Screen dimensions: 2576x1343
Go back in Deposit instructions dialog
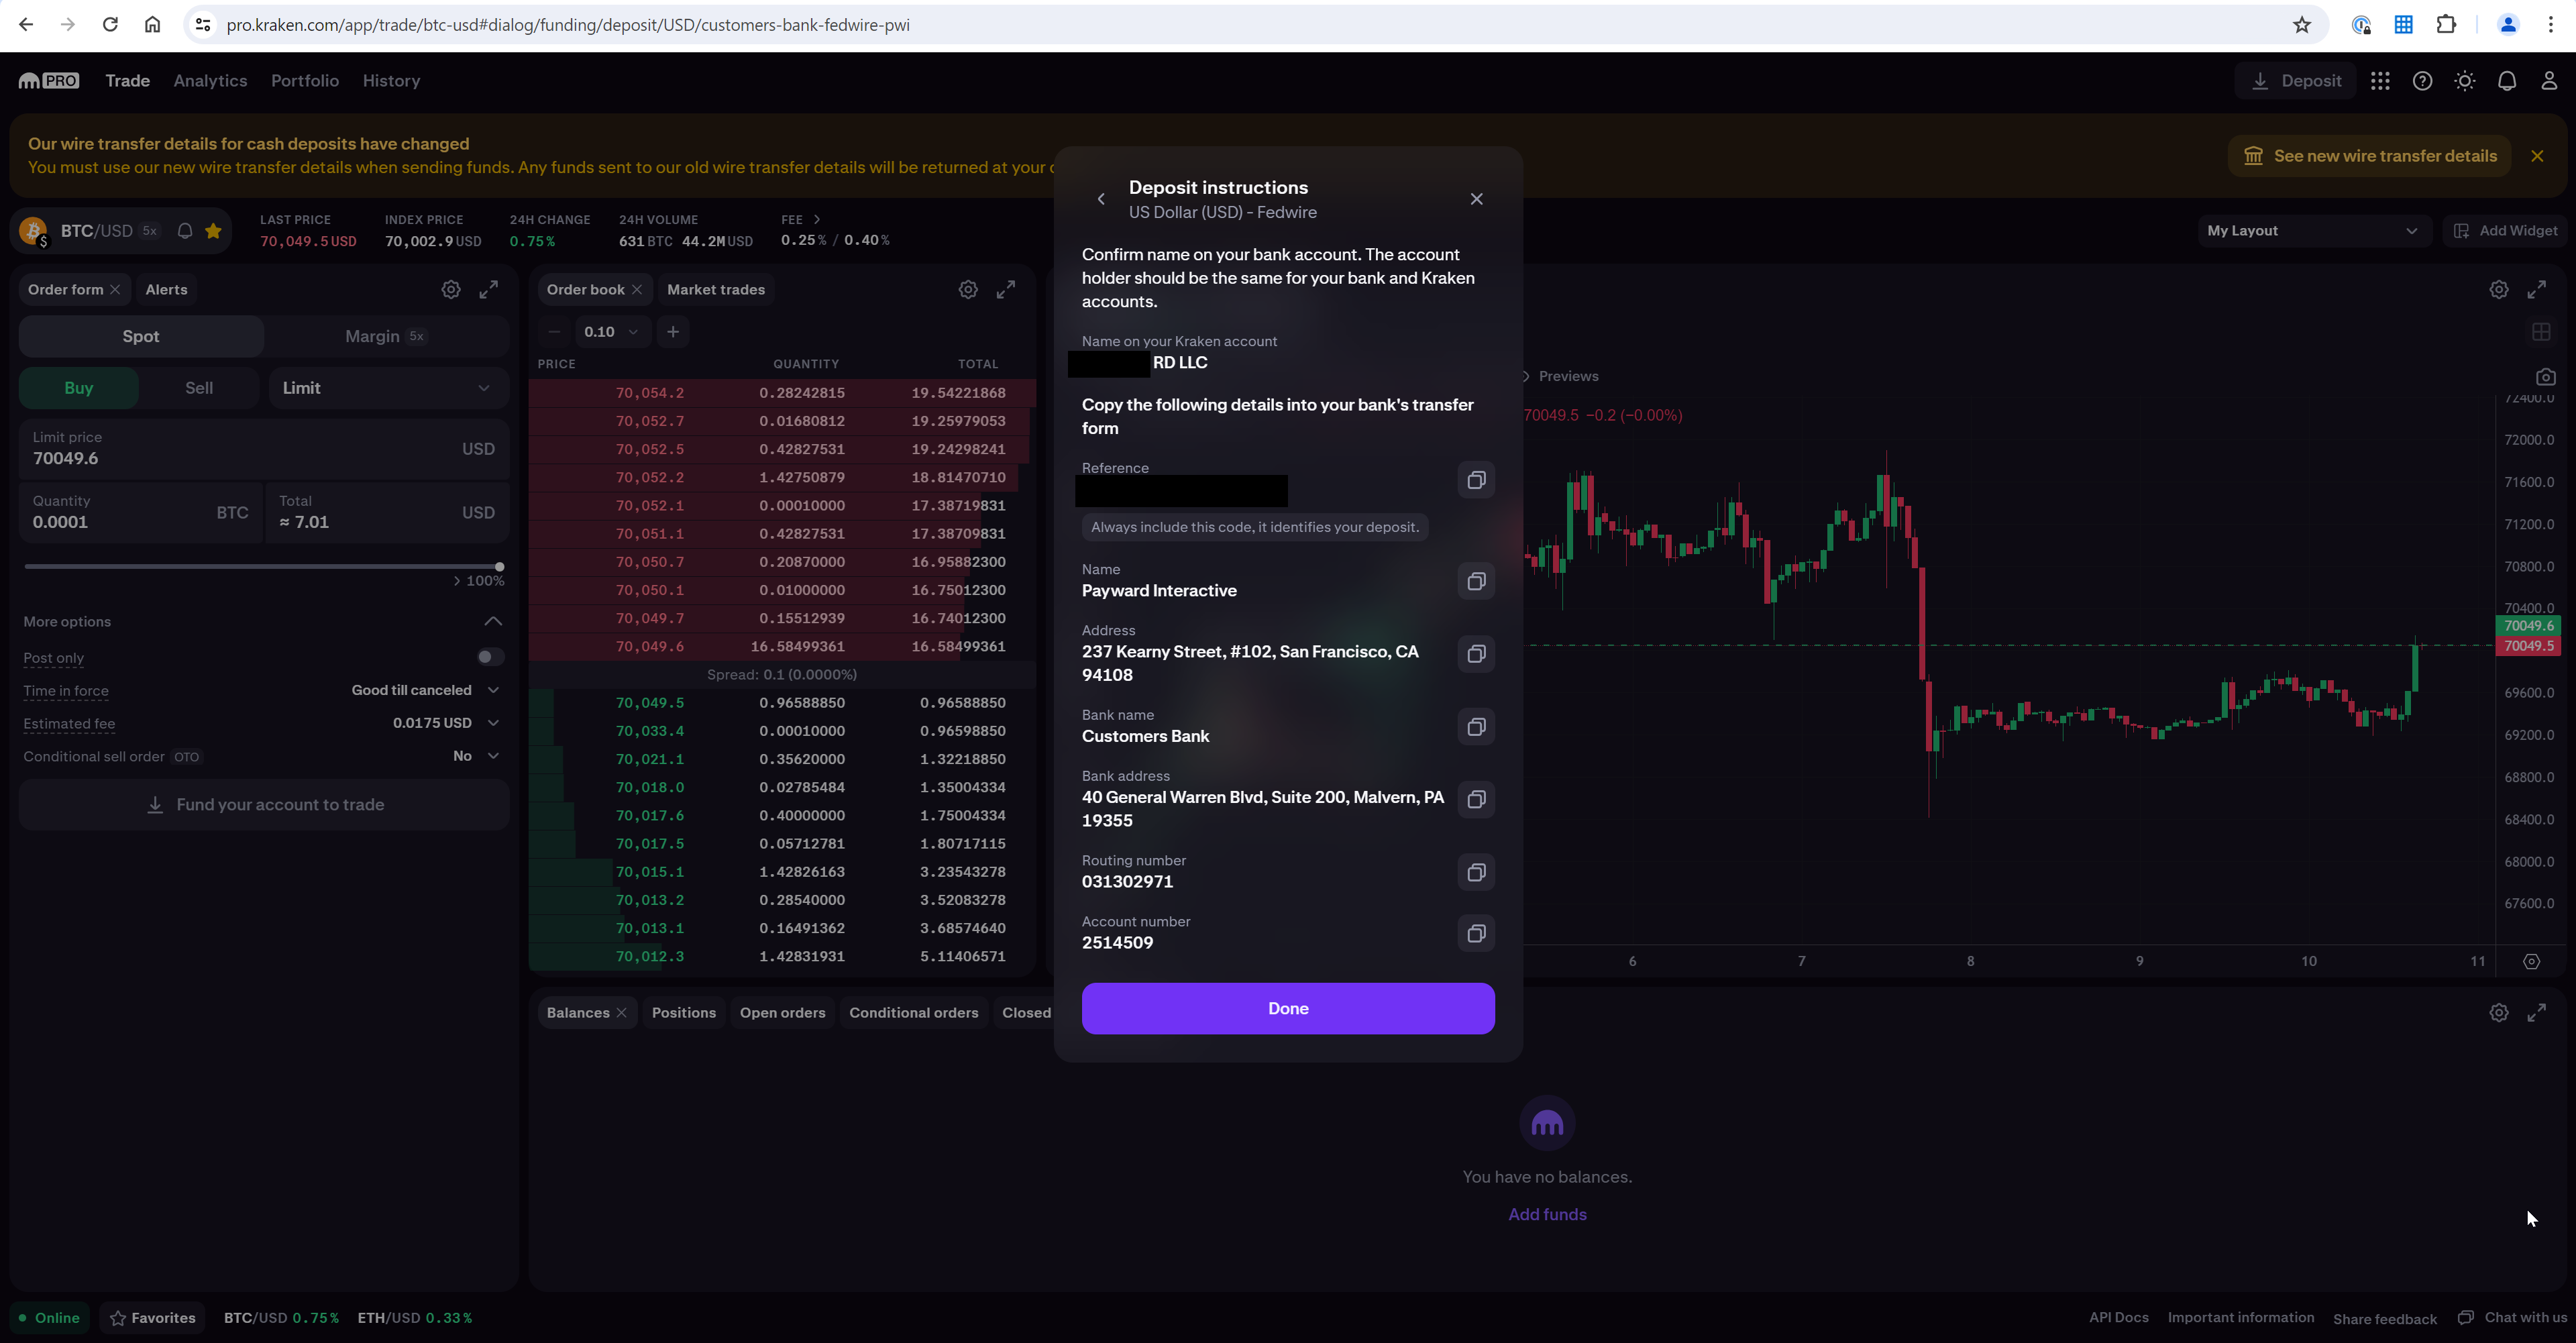click(1101, 199)
